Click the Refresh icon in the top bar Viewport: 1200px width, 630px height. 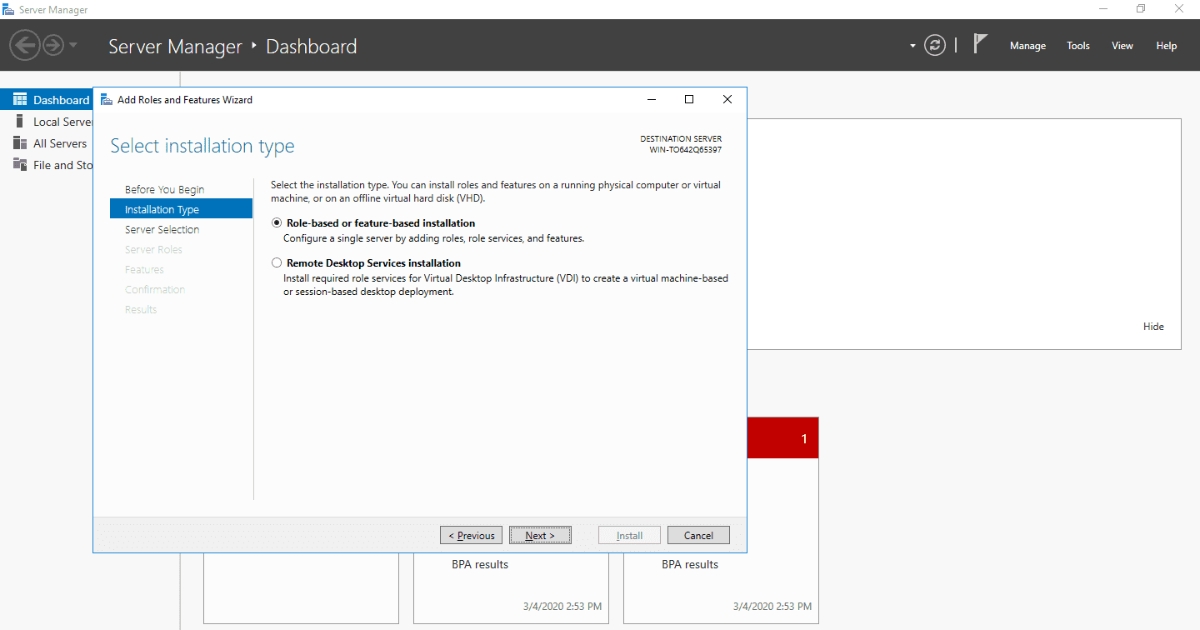(935, 44)
